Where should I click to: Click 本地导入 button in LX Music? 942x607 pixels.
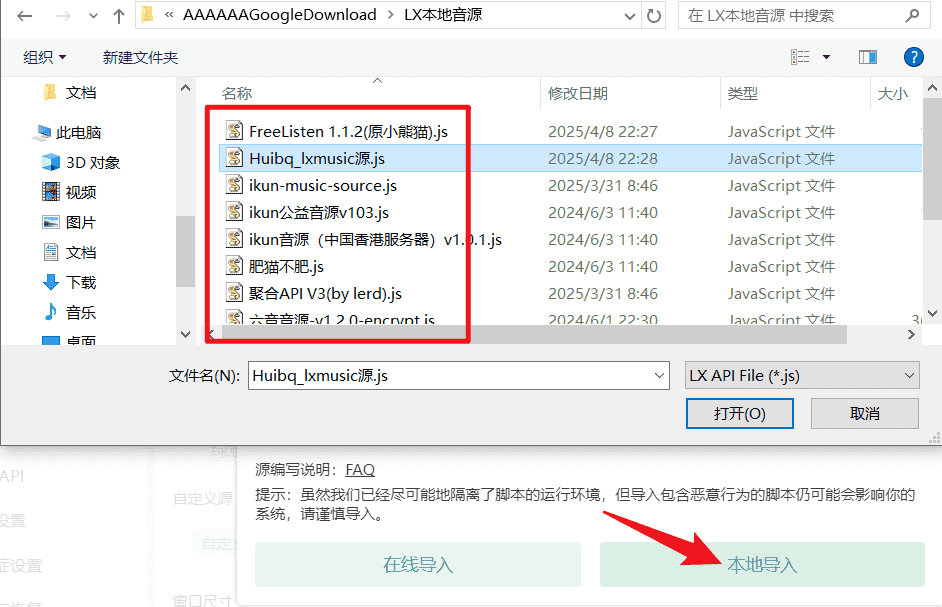pos(762,564)
